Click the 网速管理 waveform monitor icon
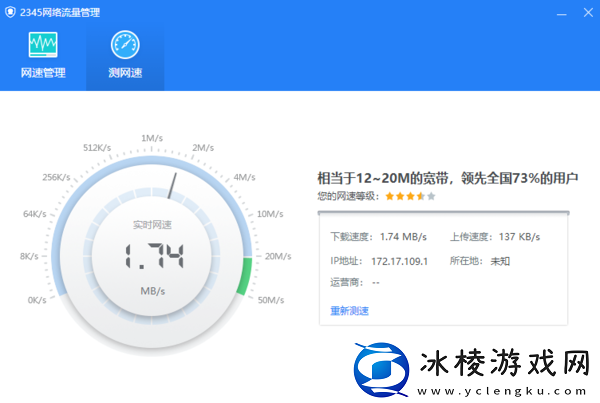Image resolution: width=600 pixels, height=403 pixels. (43, 44)
